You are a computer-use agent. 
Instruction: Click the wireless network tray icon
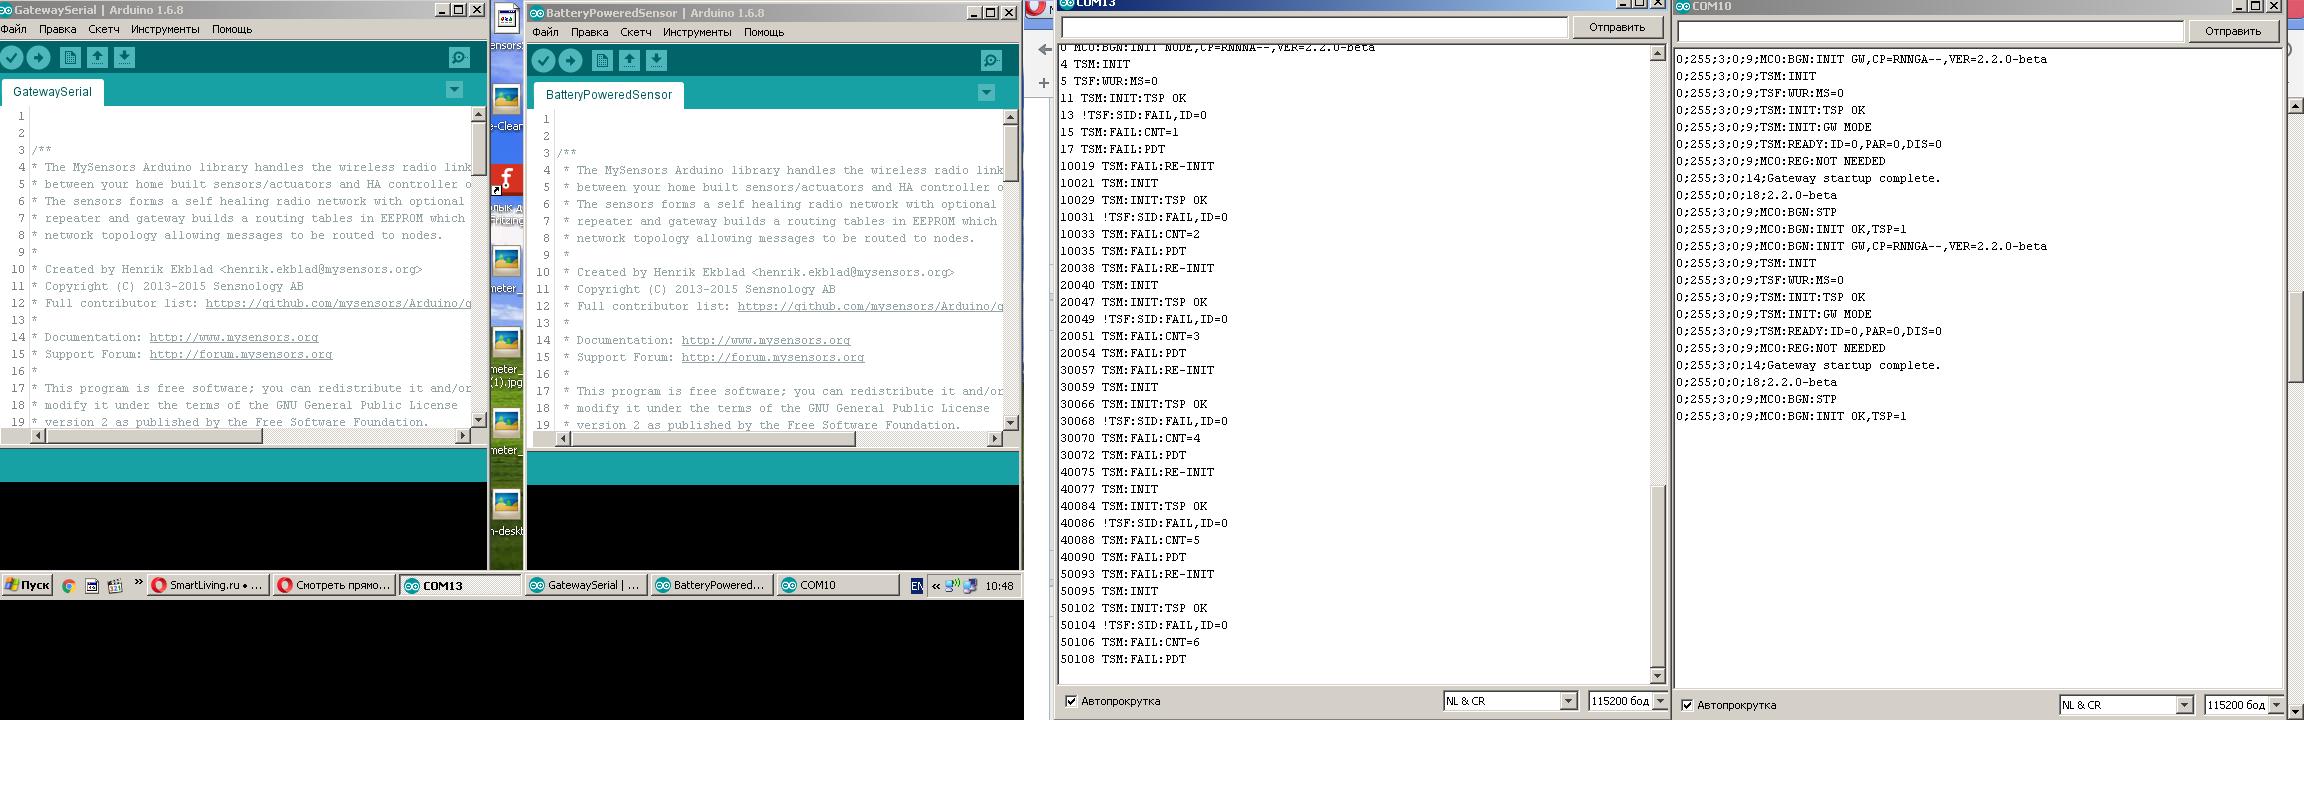pyautogui.click(x=953, y=586)
